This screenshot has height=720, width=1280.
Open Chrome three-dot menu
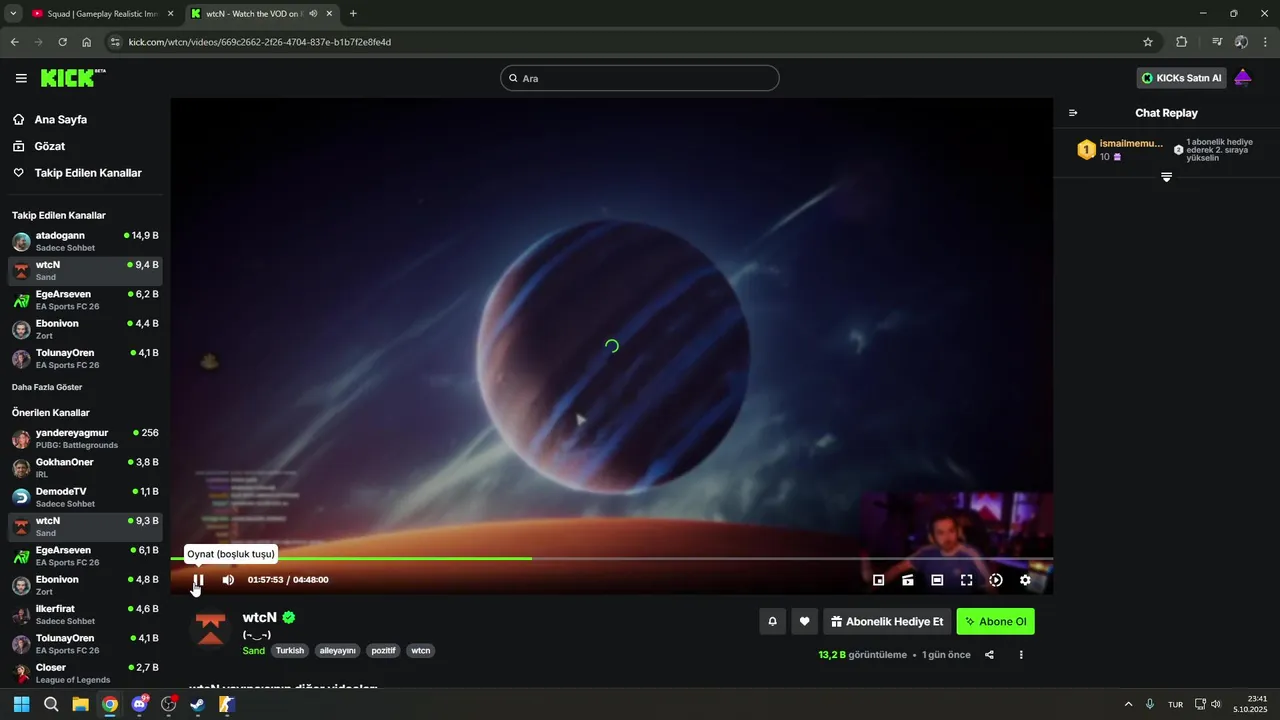tap(1266, 42)
